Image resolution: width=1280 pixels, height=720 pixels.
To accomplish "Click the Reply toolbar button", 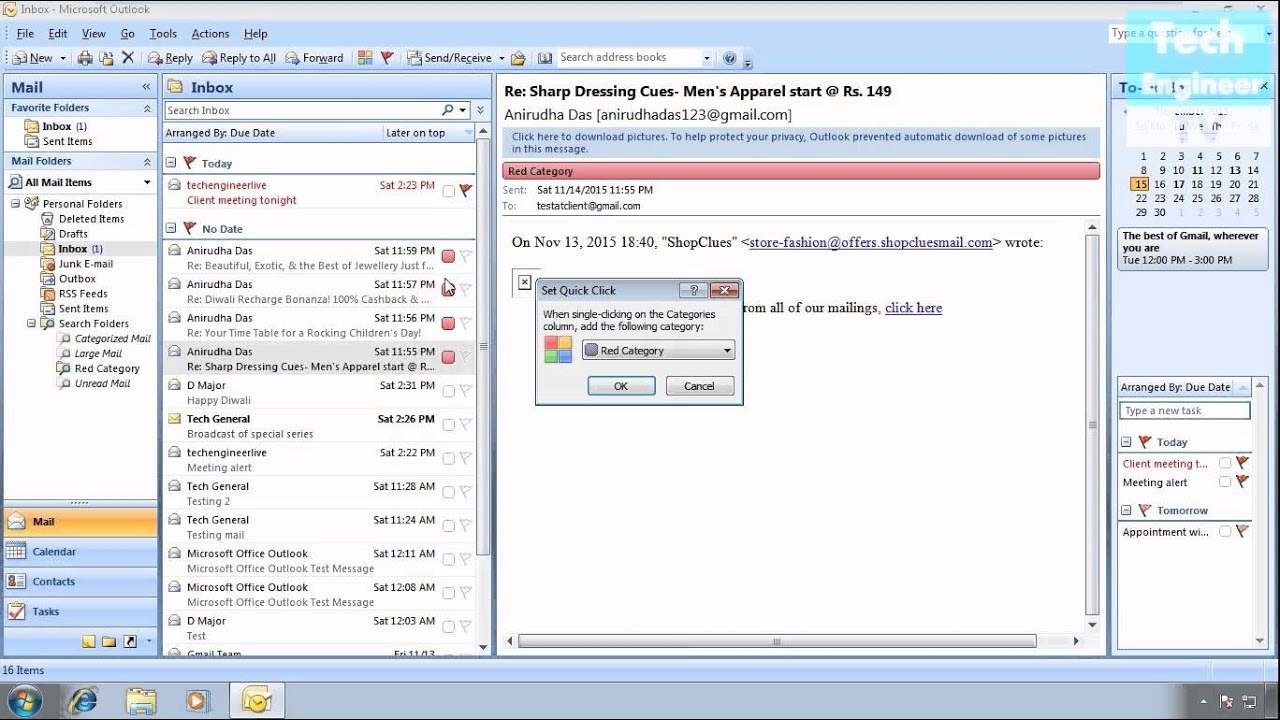I will (171, 58).
